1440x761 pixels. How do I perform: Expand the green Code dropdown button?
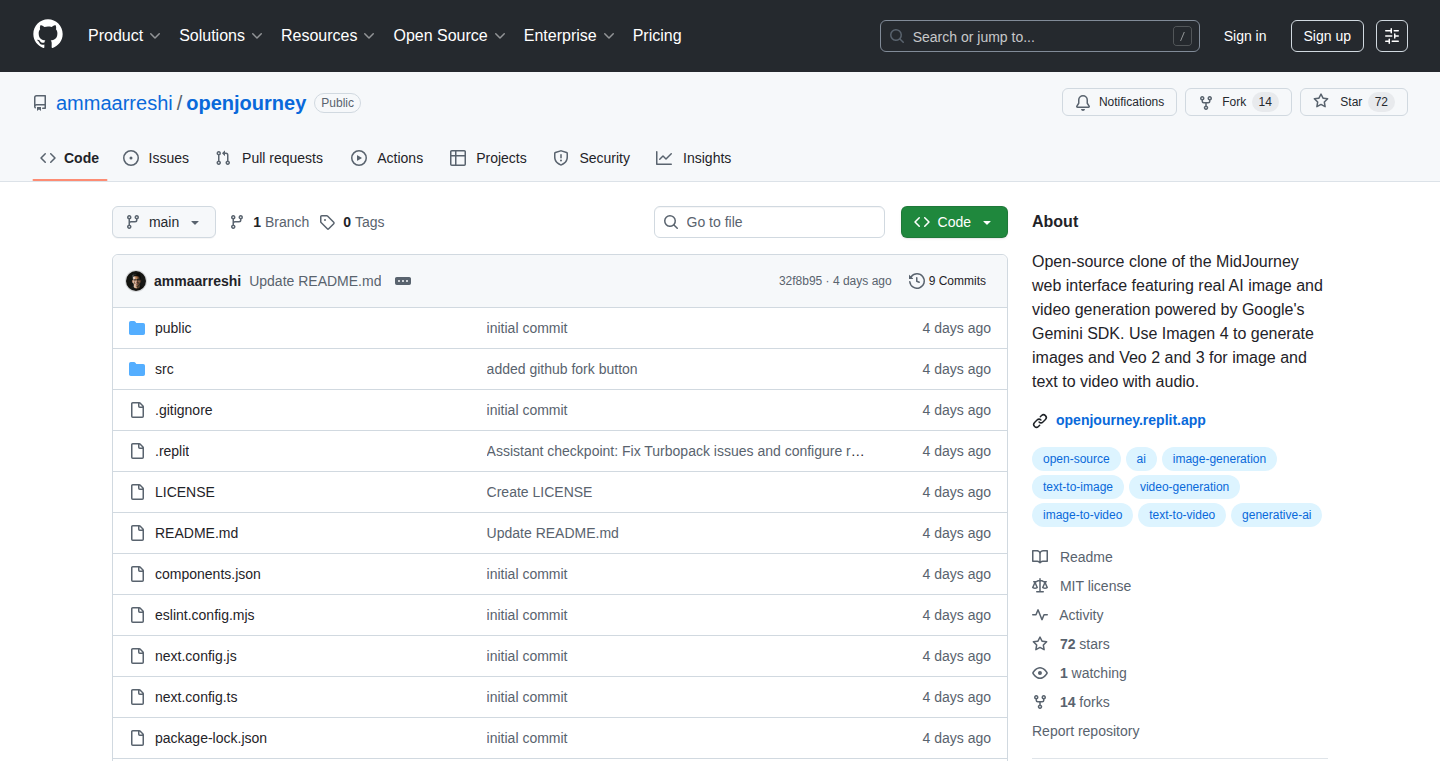(954, 222)
